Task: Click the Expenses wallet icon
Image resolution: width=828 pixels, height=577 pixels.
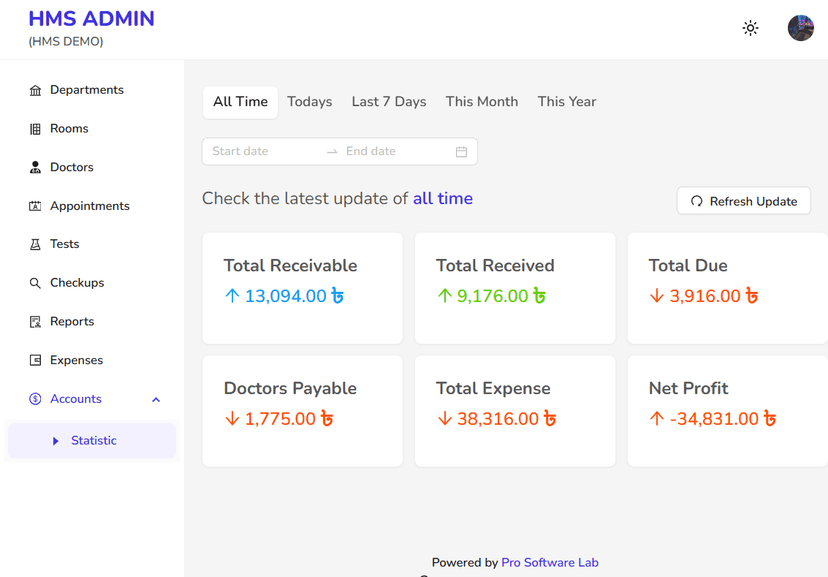Action: (35, 360)
